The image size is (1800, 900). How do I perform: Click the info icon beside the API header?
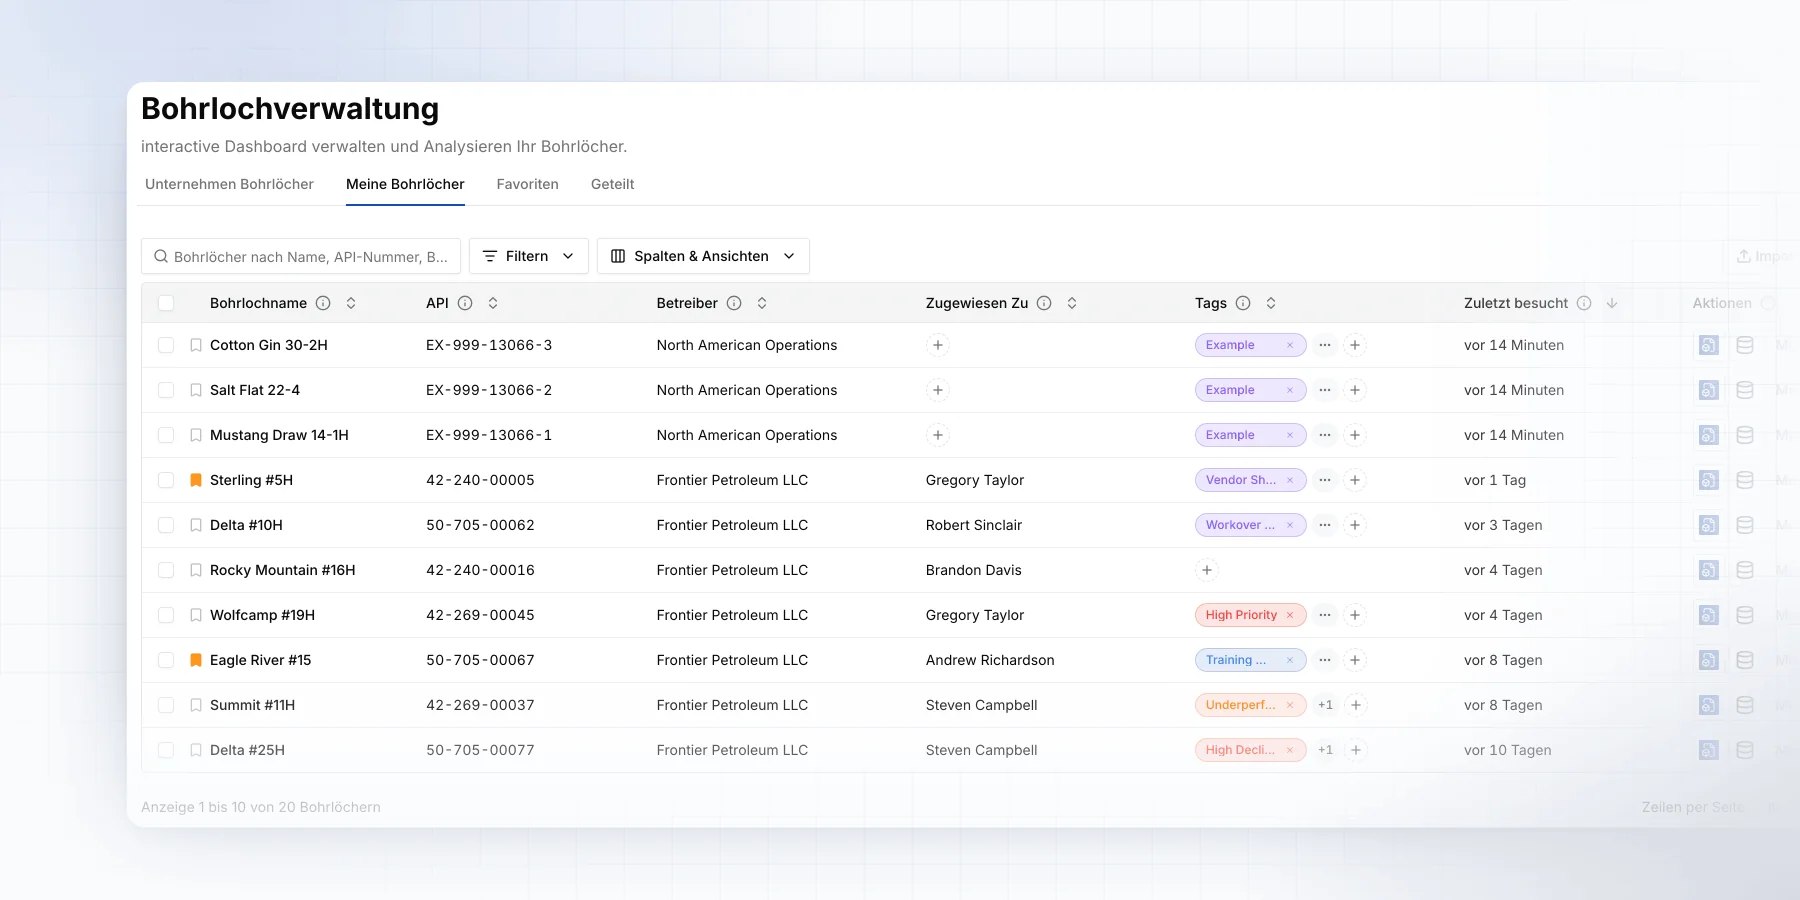[465, 303]
